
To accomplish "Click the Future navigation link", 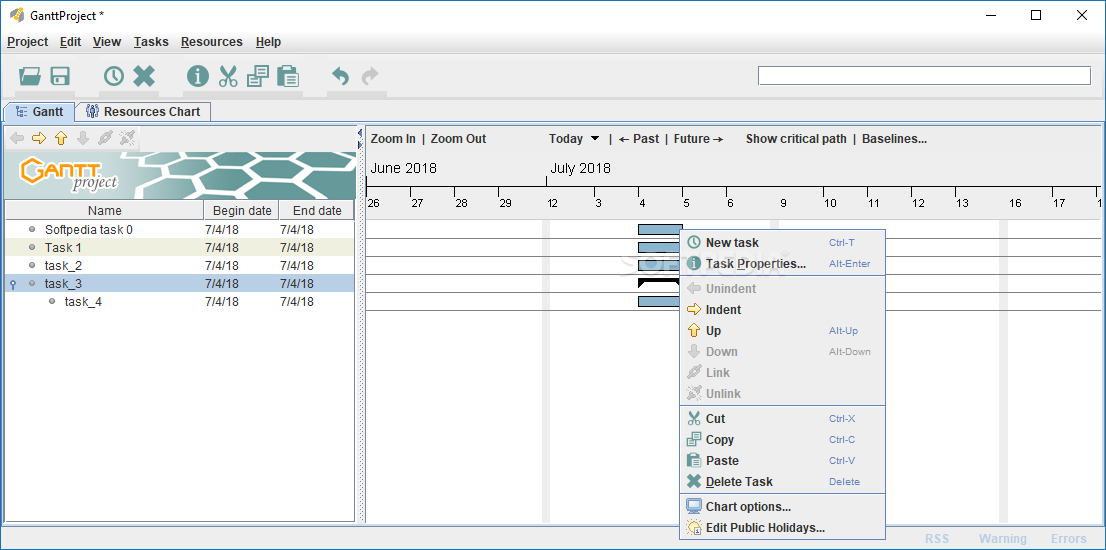I will (x=698, y=139).
